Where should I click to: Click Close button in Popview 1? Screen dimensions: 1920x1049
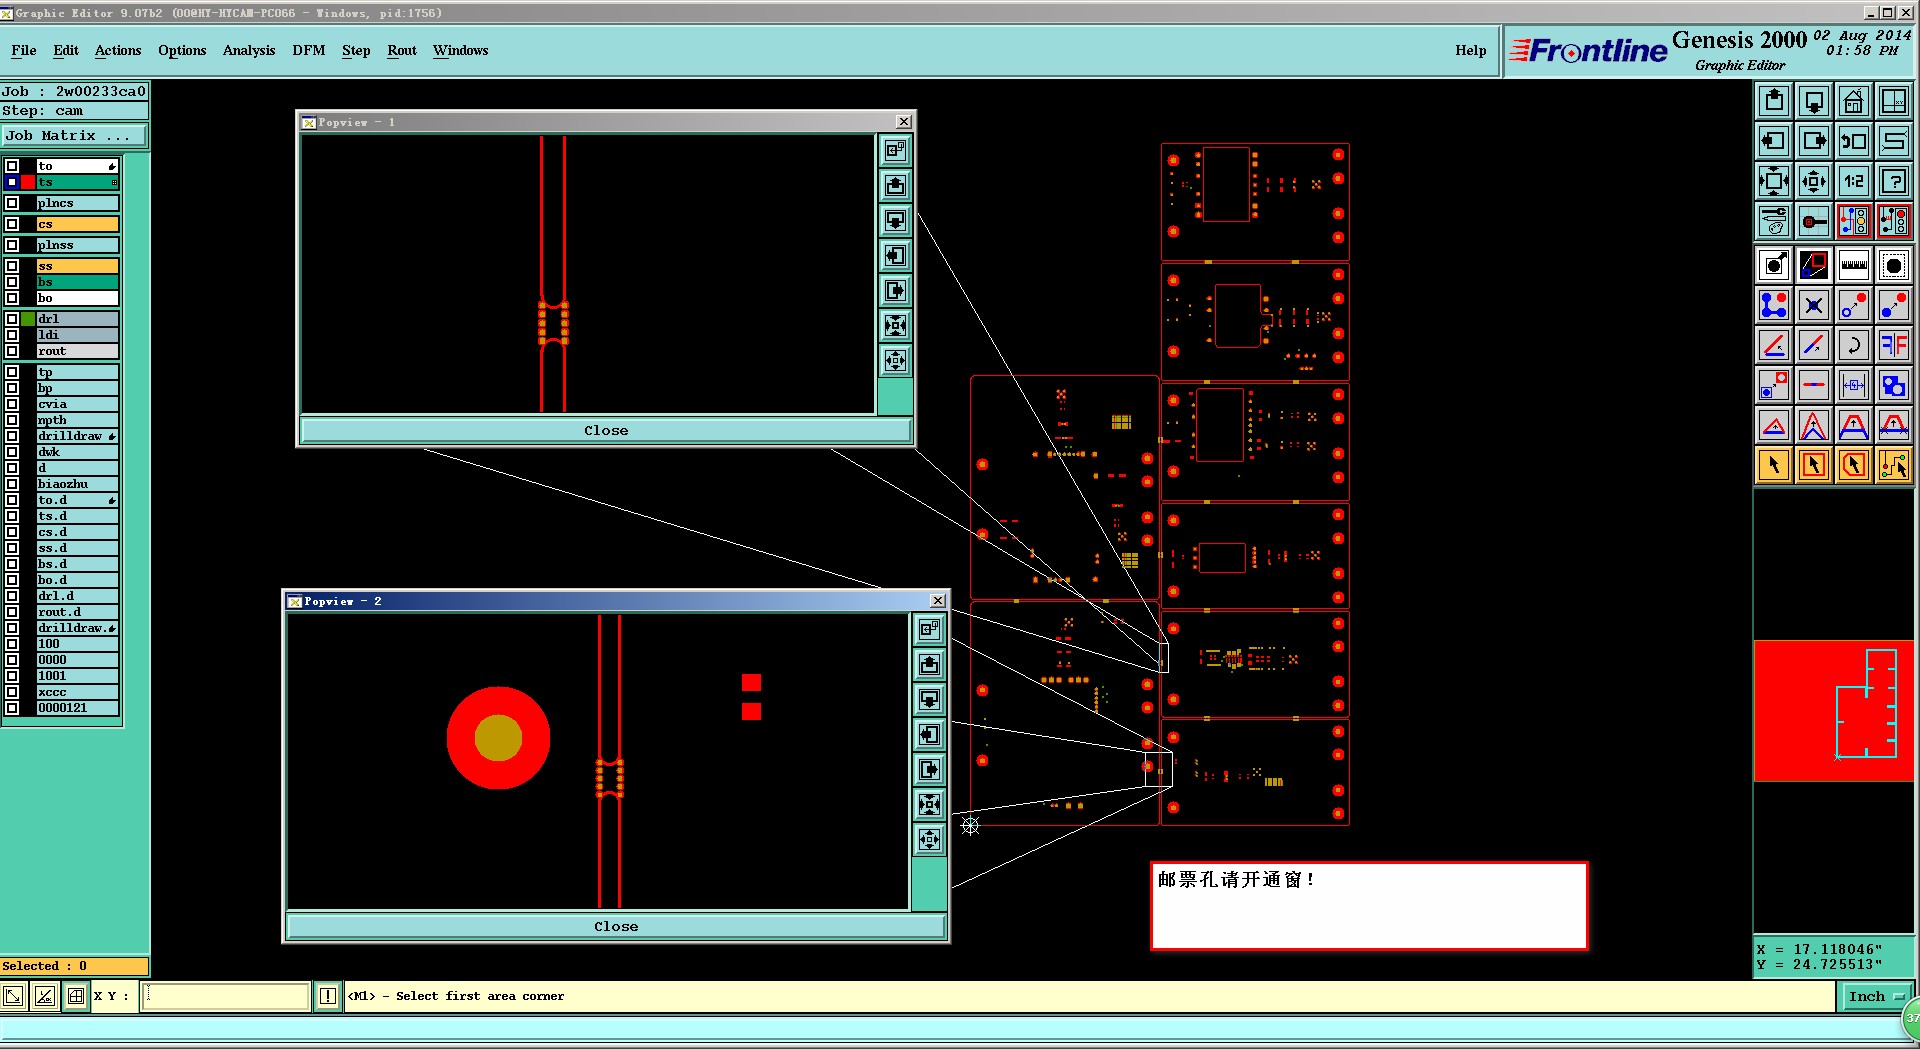coord(606,431)
